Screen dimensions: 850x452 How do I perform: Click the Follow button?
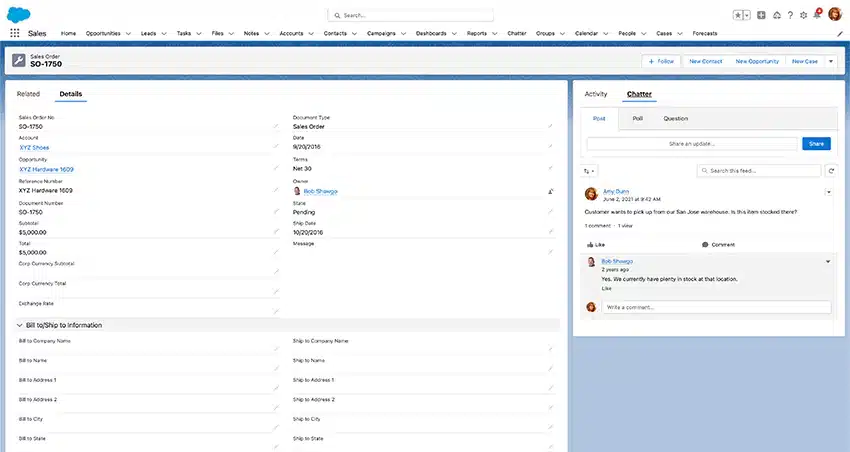click(x=661, y=61)
